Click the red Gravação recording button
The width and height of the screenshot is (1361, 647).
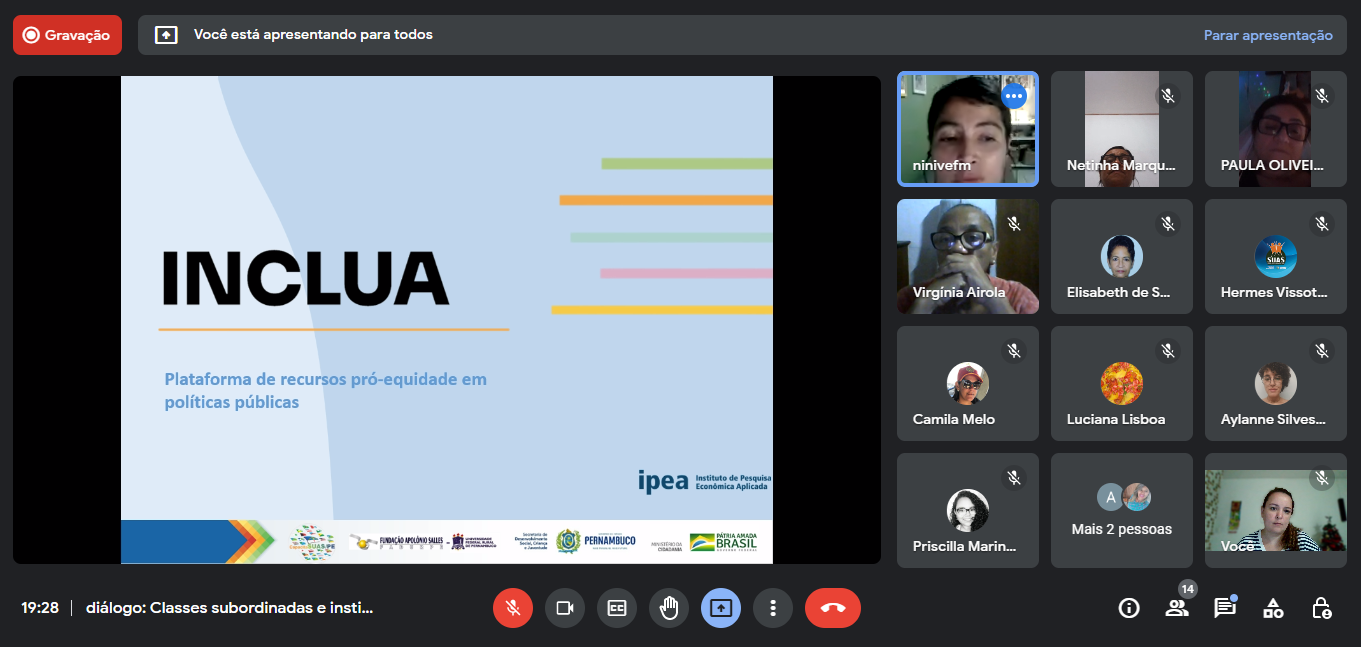coord(67,35)
